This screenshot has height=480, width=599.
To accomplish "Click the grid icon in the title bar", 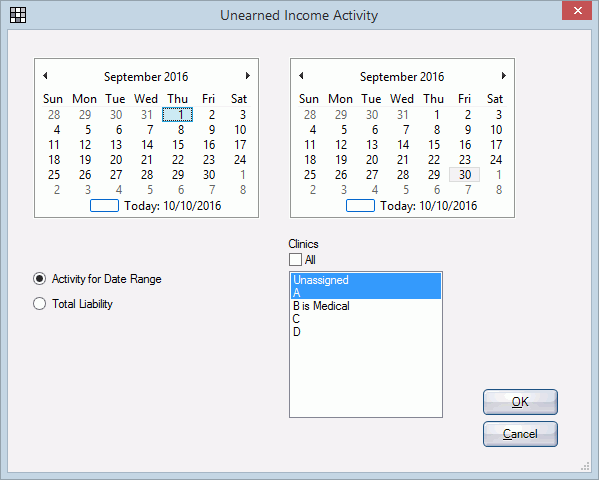I will coord(18,15).
